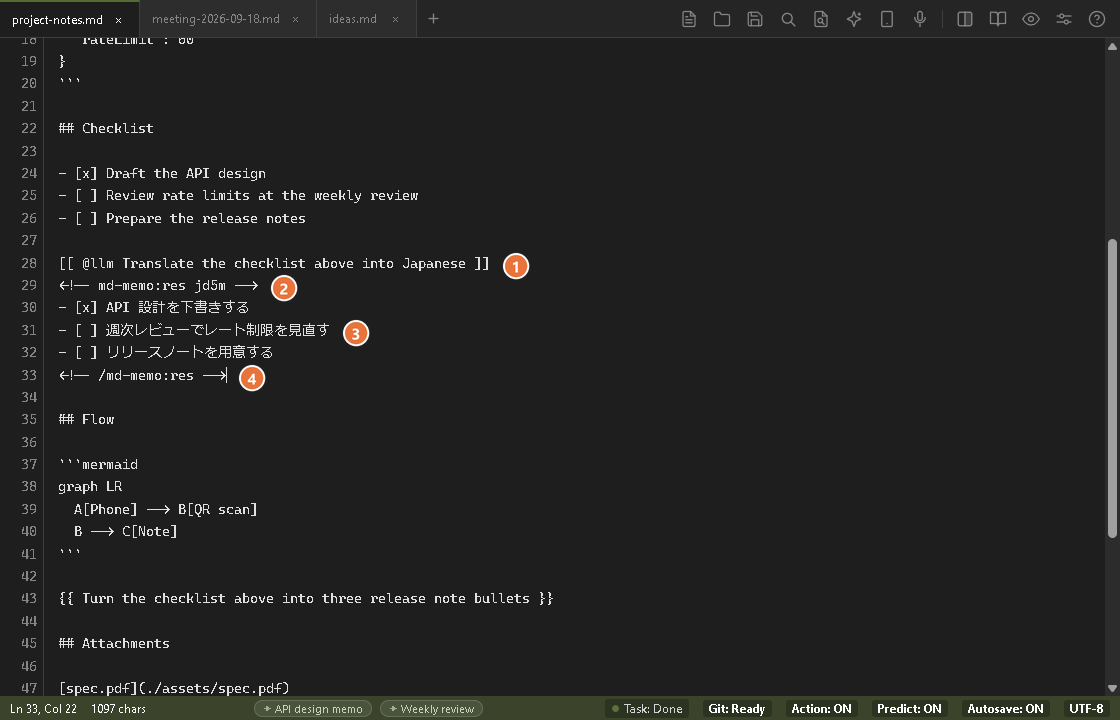Click the empty box of 'Prepare the release notes'
This screenshot has width=1120, height=720.
[86, 218]
